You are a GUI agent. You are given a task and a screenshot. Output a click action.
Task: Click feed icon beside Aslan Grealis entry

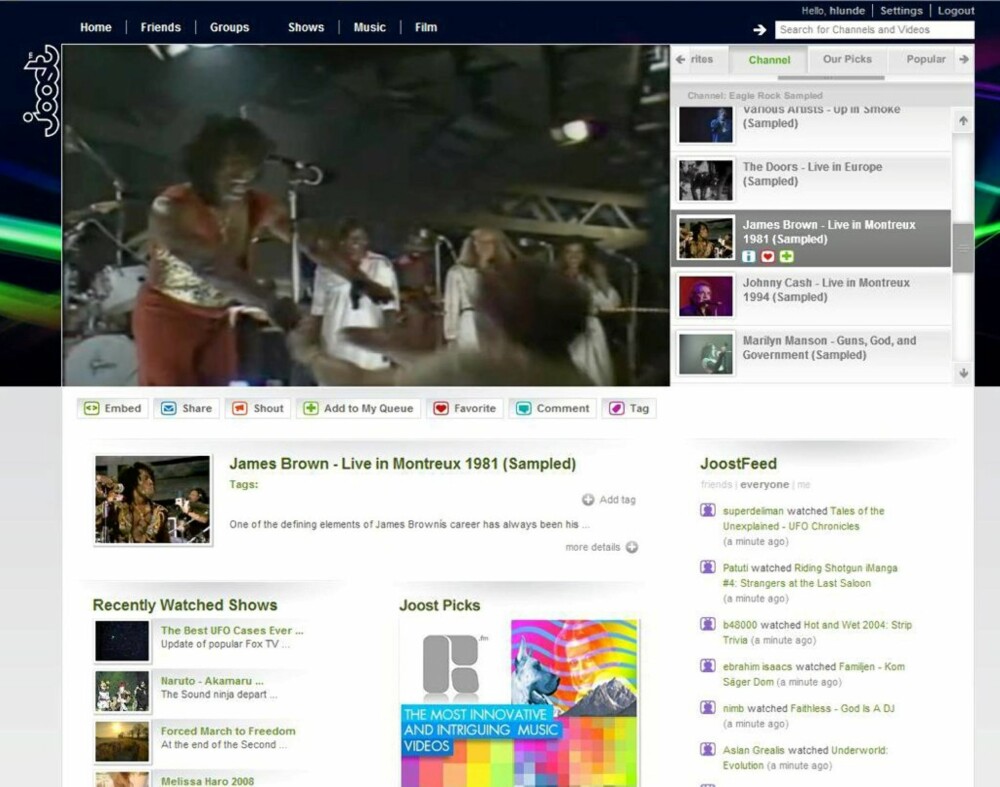tap(708, 749)
